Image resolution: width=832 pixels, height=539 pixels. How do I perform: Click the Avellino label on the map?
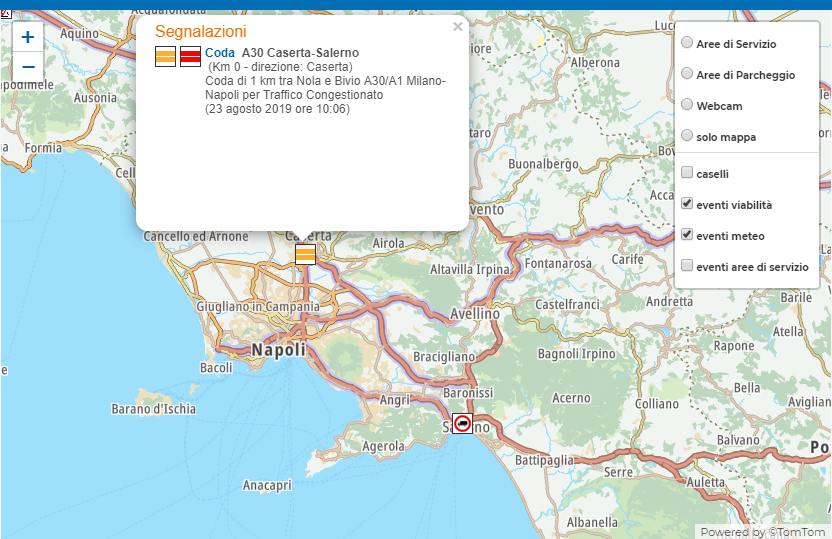coord(474,313)
